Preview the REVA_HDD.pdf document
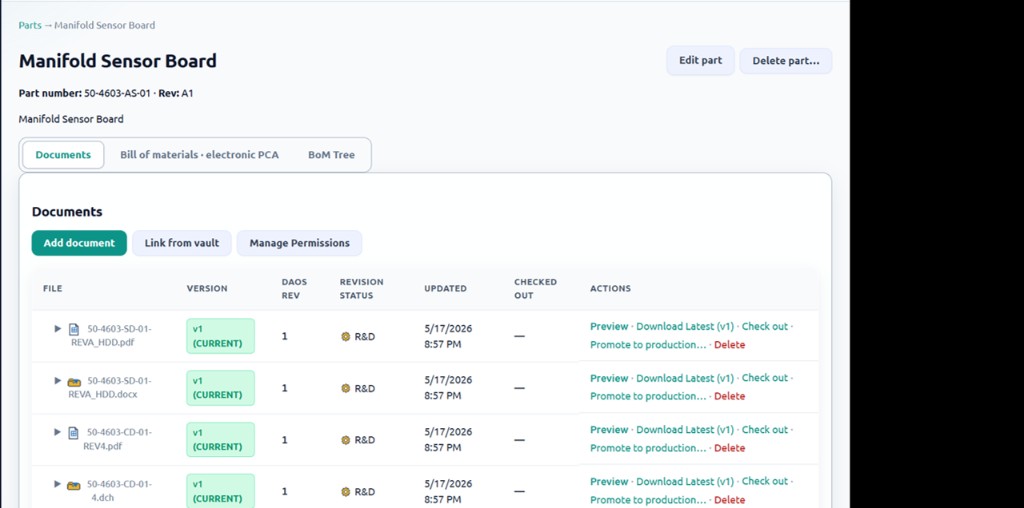 609,326
